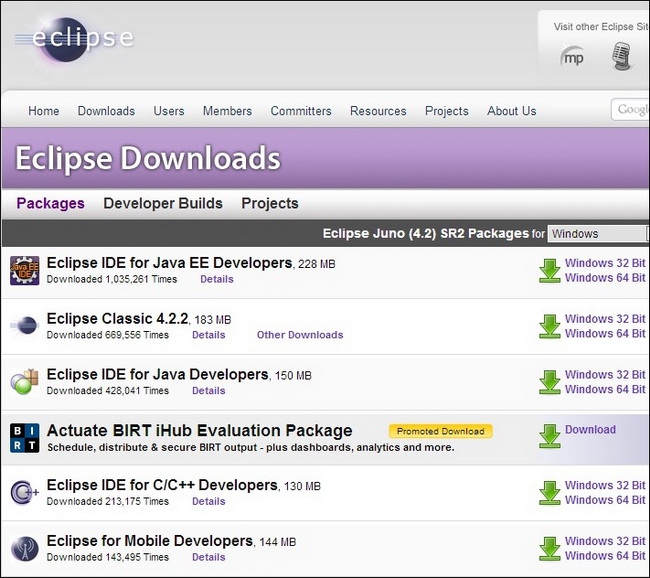Click the C/C++ package icon

tap(24, 492)
